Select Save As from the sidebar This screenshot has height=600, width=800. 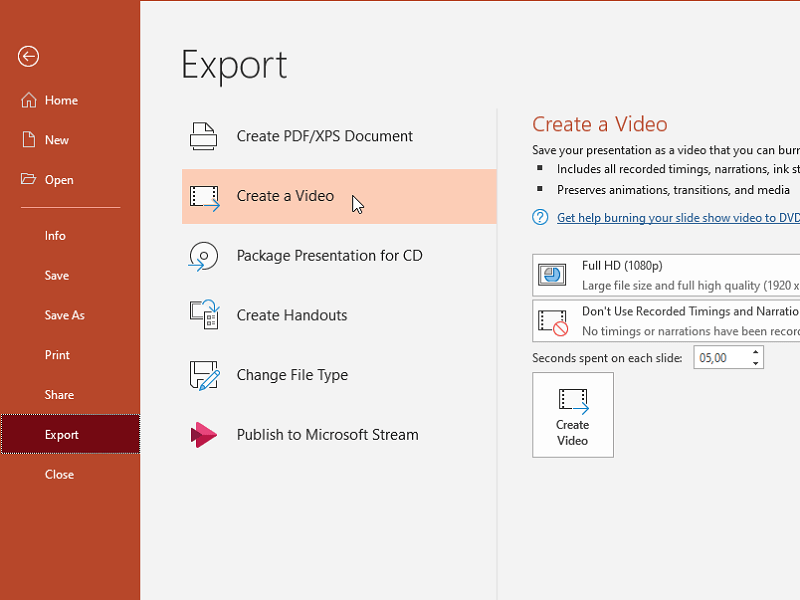pos(63,315)
